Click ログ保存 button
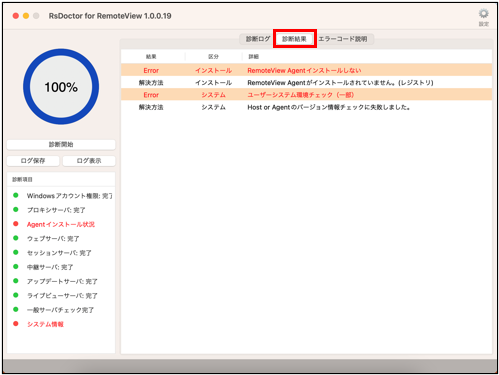Screen dimensions: 499x375 click(x=33, y=161)
